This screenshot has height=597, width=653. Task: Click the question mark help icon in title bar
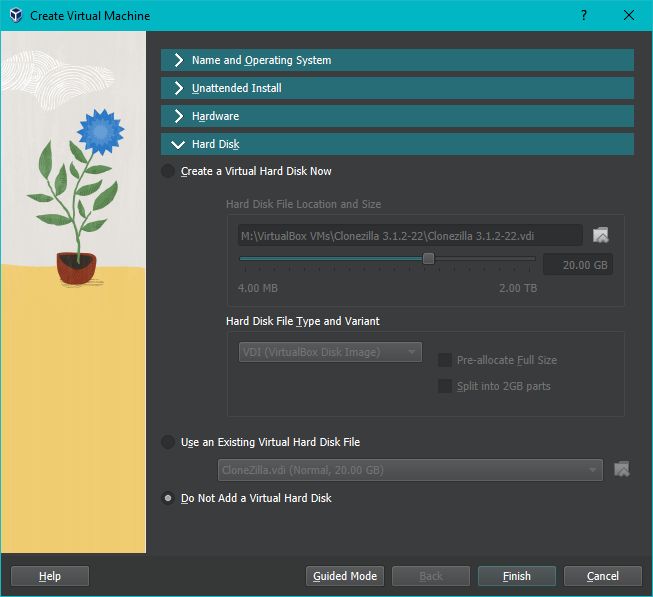click(x=584, y=16)
